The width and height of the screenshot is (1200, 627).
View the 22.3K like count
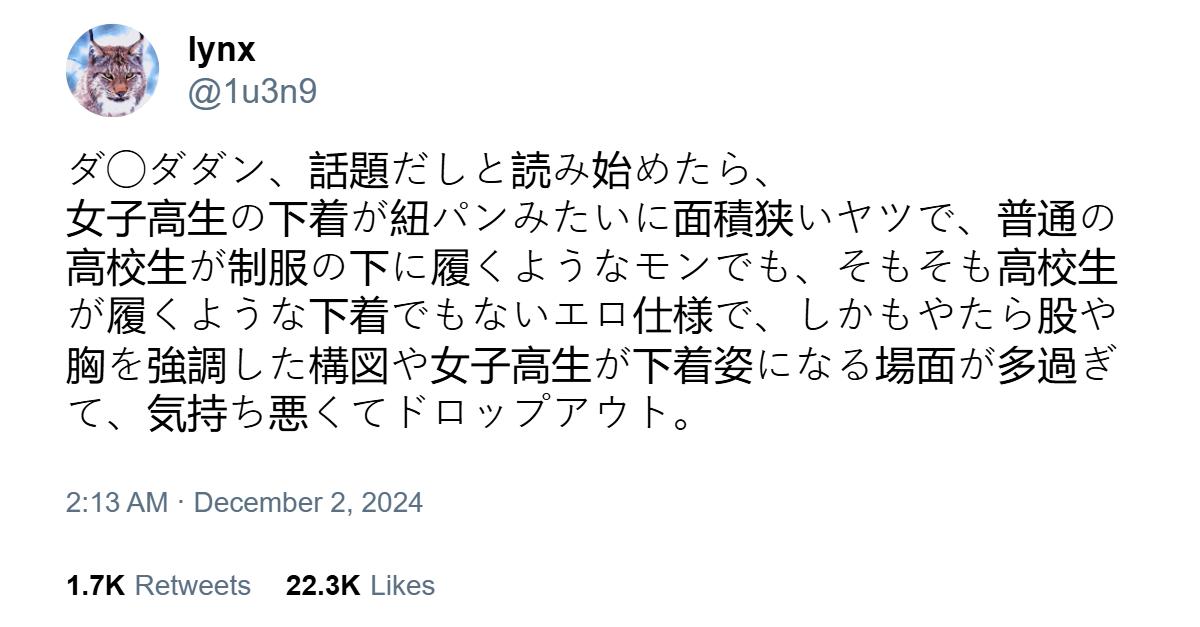coord(323,585)
